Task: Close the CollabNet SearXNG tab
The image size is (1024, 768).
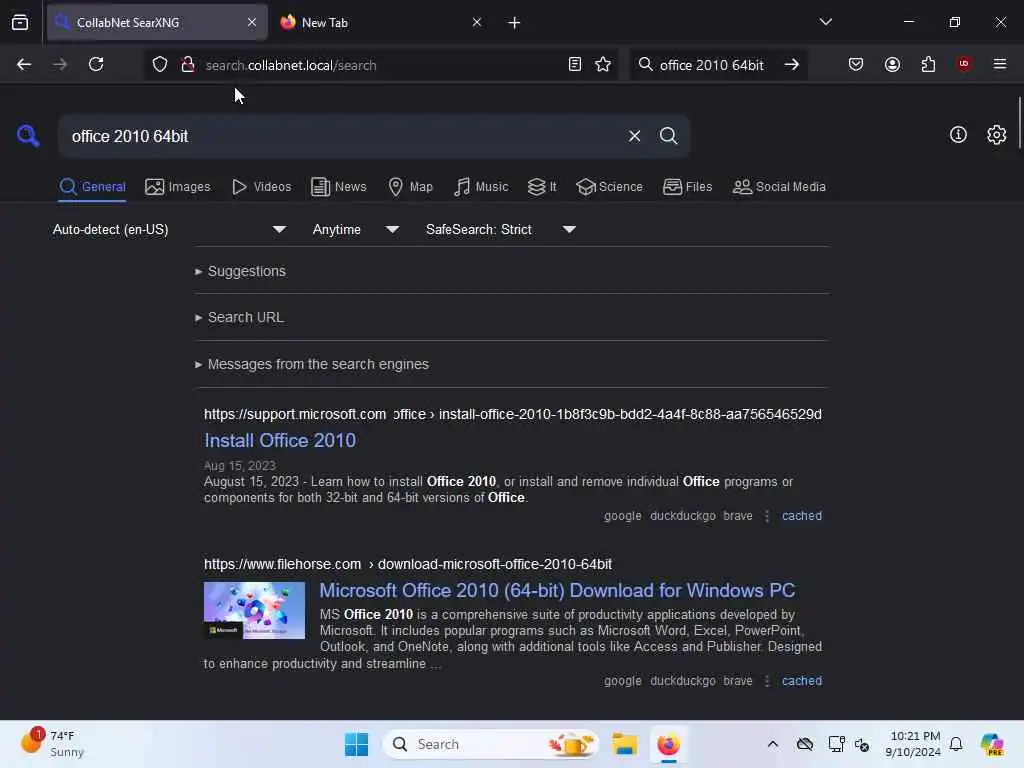Action: [252, 22]
